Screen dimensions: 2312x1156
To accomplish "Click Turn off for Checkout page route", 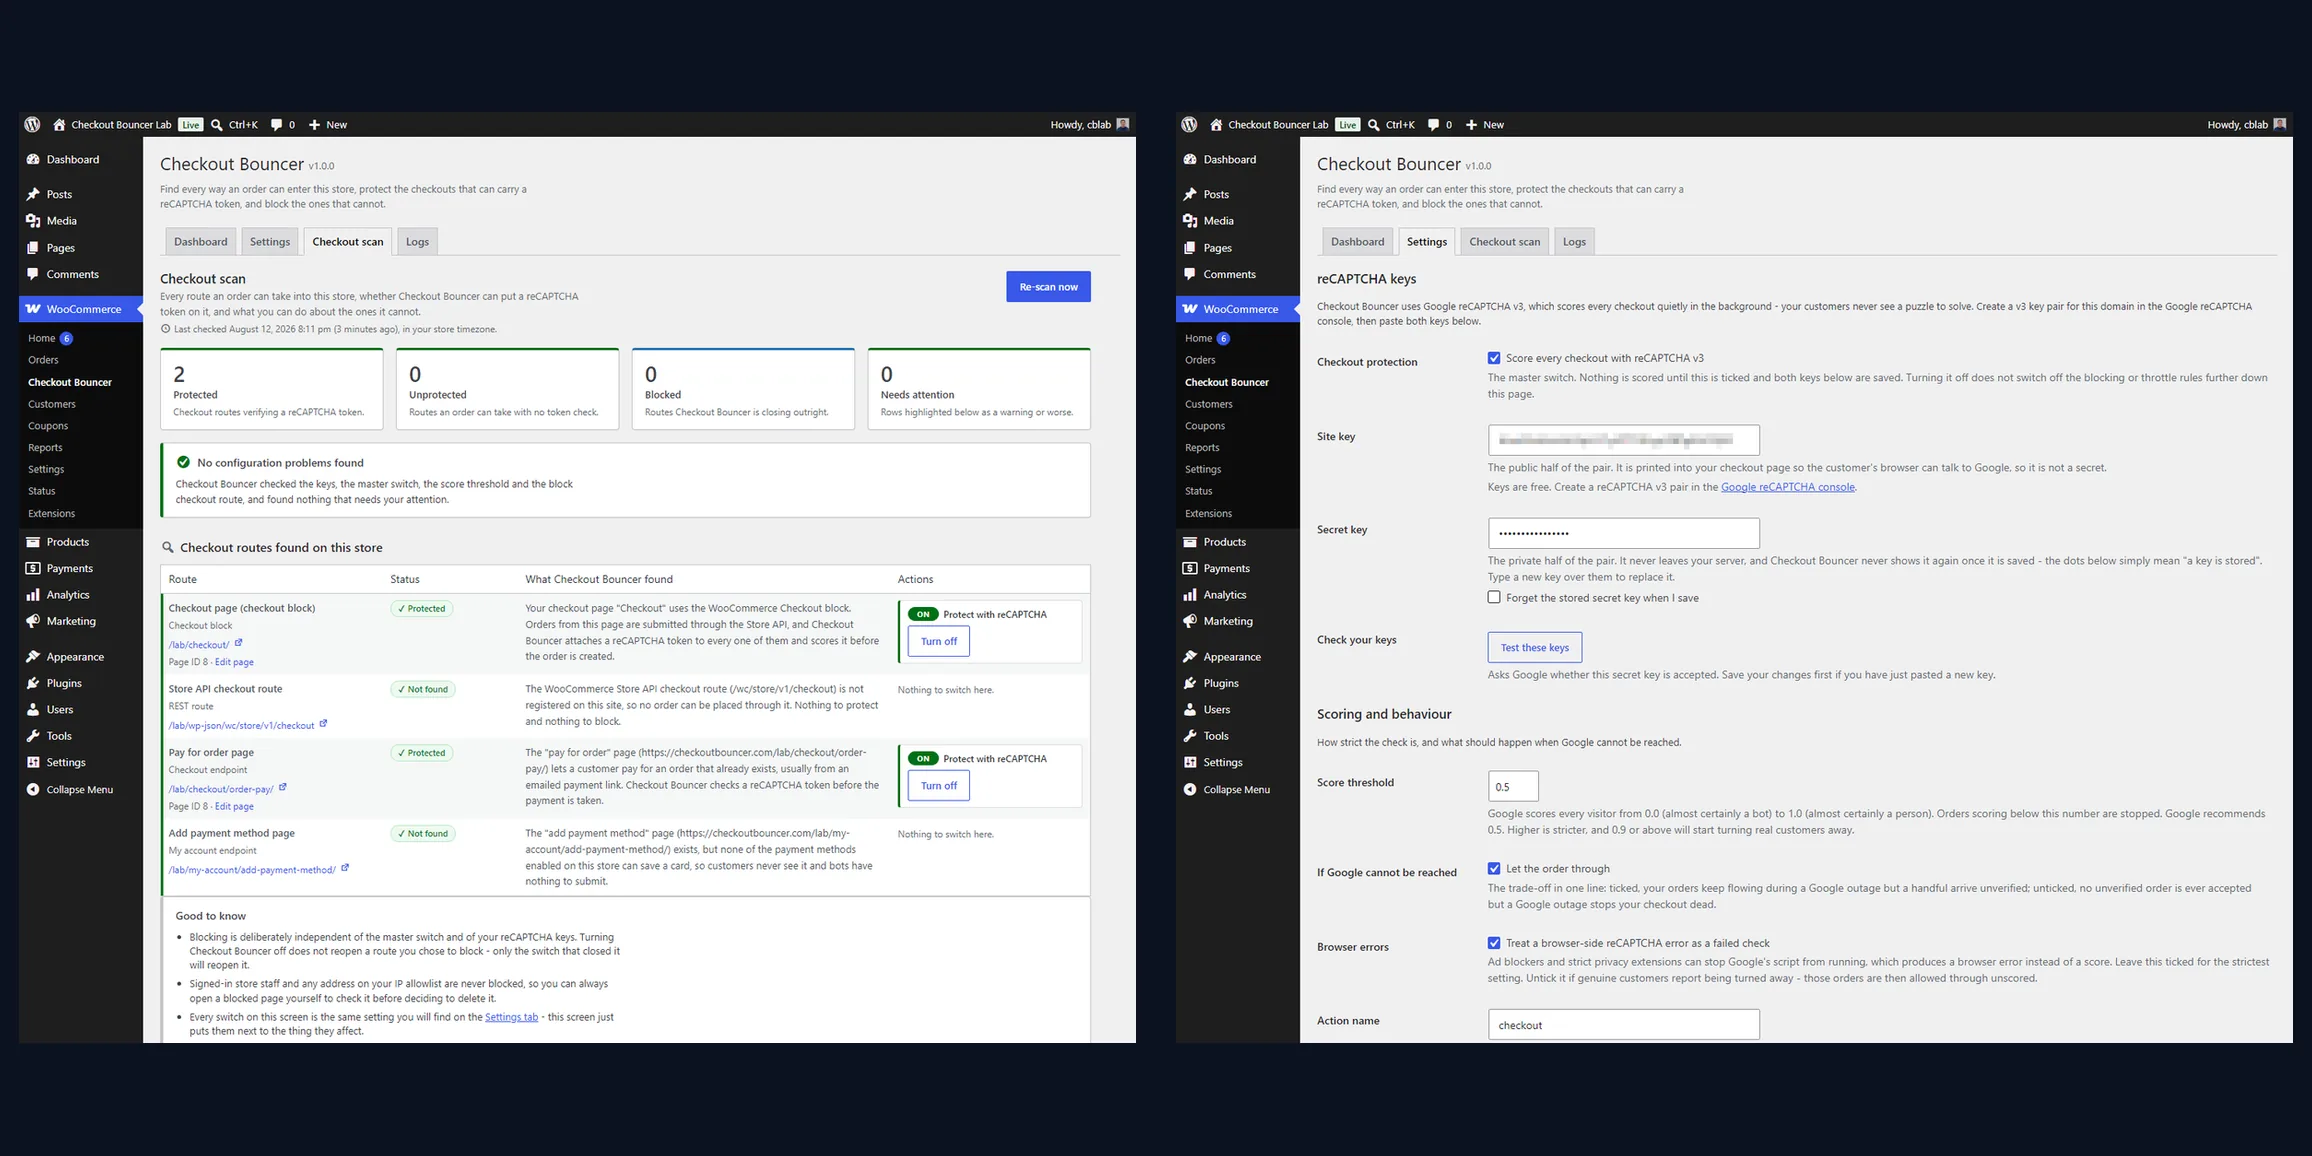I will (x=938, y=642).
